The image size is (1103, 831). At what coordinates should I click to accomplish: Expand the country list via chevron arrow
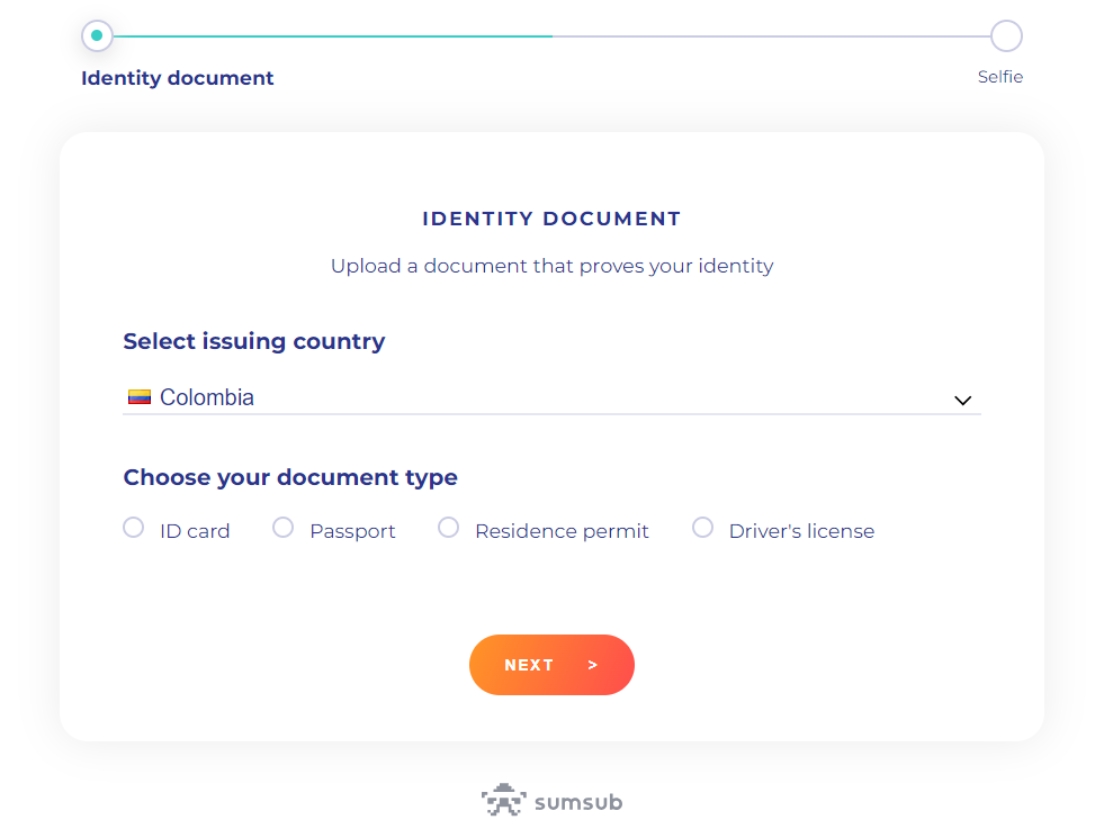click(x=962, y=400)
